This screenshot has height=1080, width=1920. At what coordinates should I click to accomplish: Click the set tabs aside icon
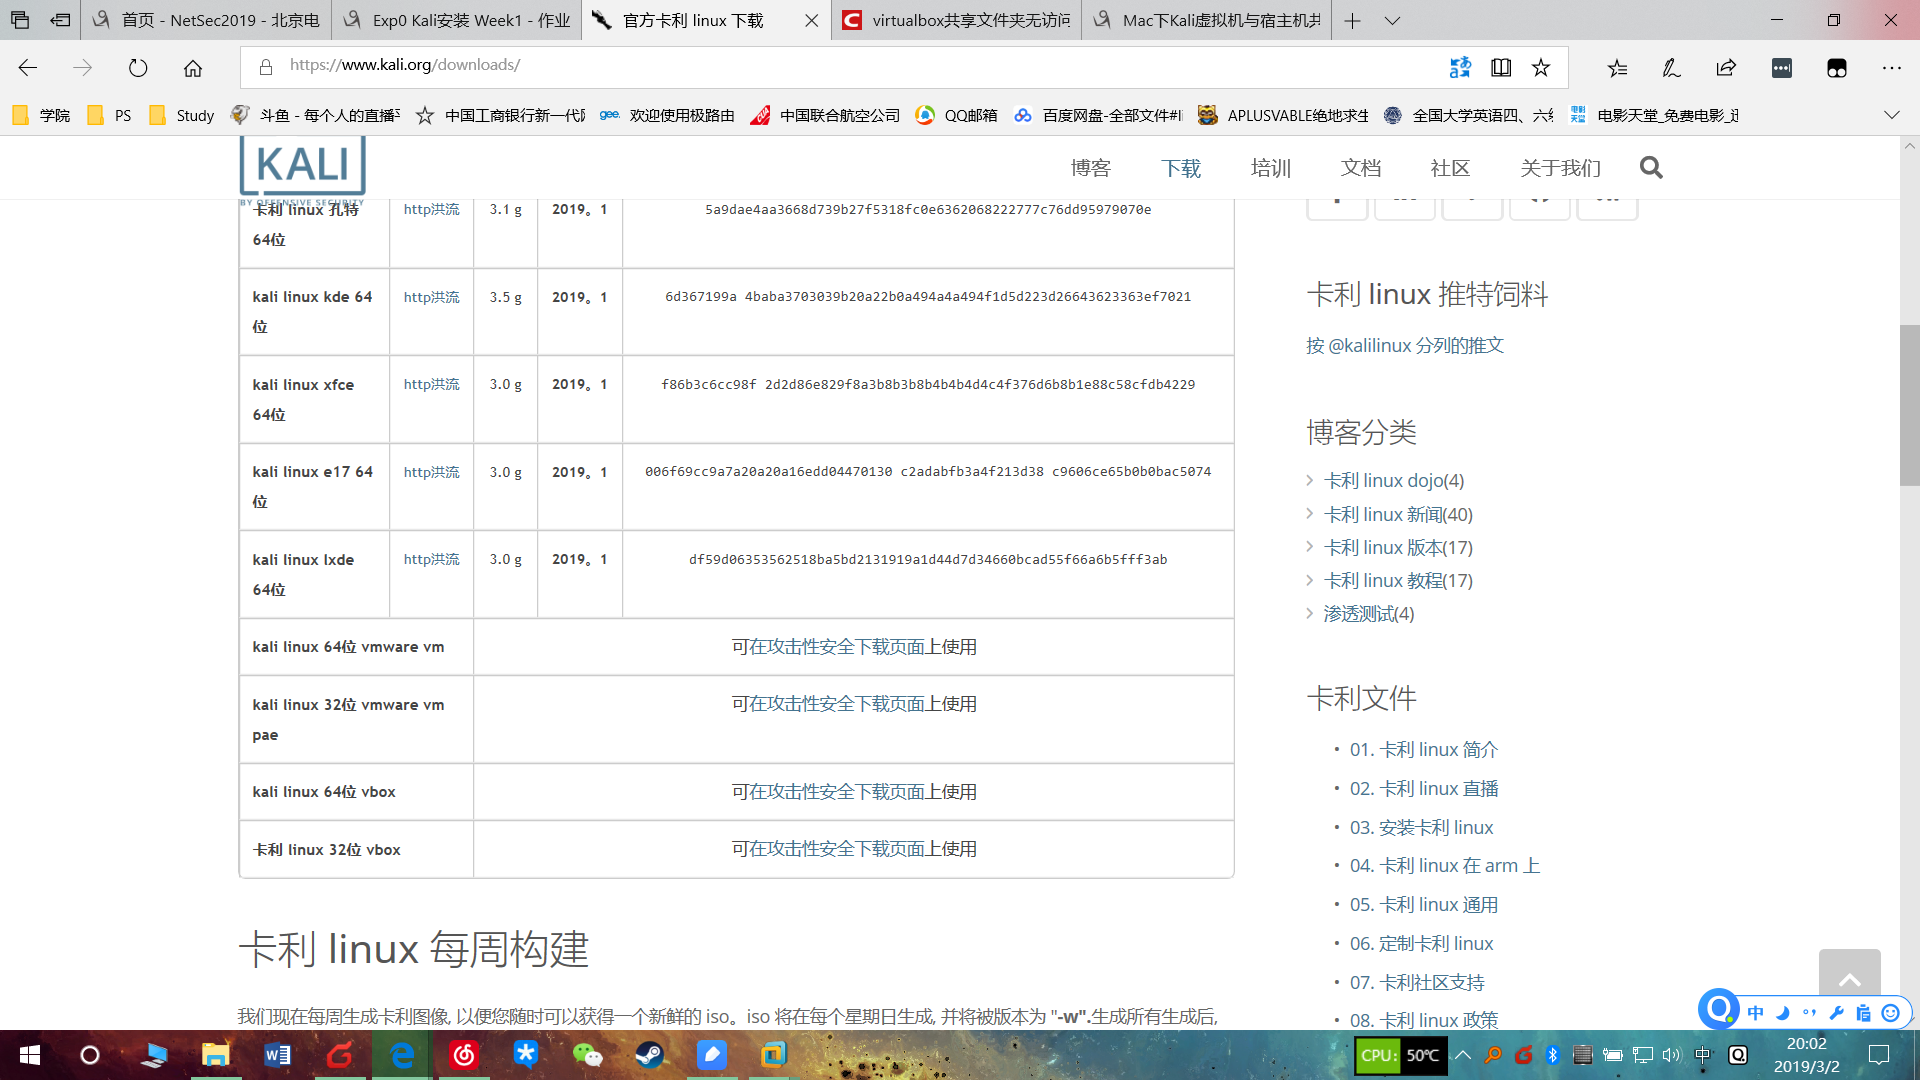60,20
